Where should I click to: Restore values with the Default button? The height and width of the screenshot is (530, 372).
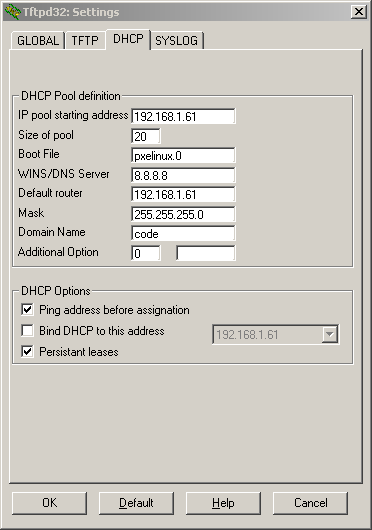(x=137, y=503)
